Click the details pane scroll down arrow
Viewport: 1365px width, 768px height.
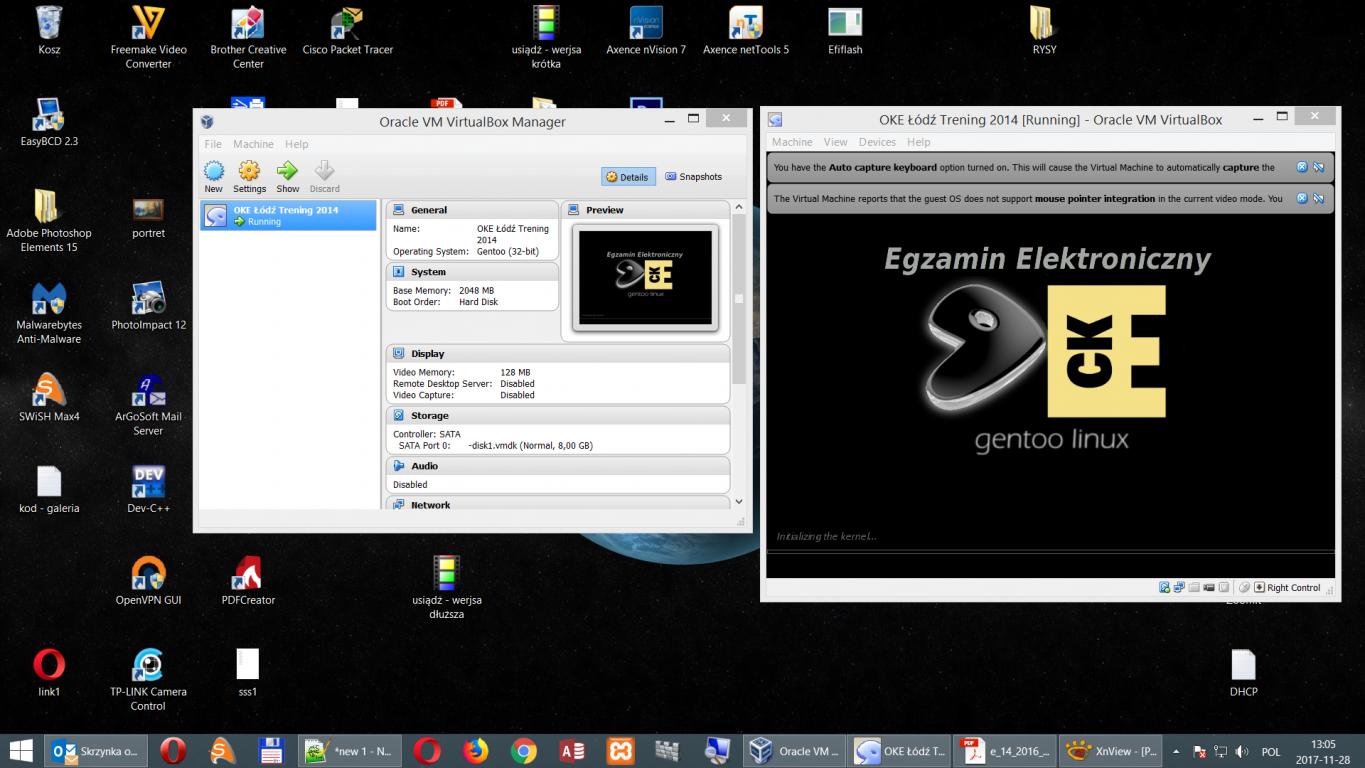(739, 502)
